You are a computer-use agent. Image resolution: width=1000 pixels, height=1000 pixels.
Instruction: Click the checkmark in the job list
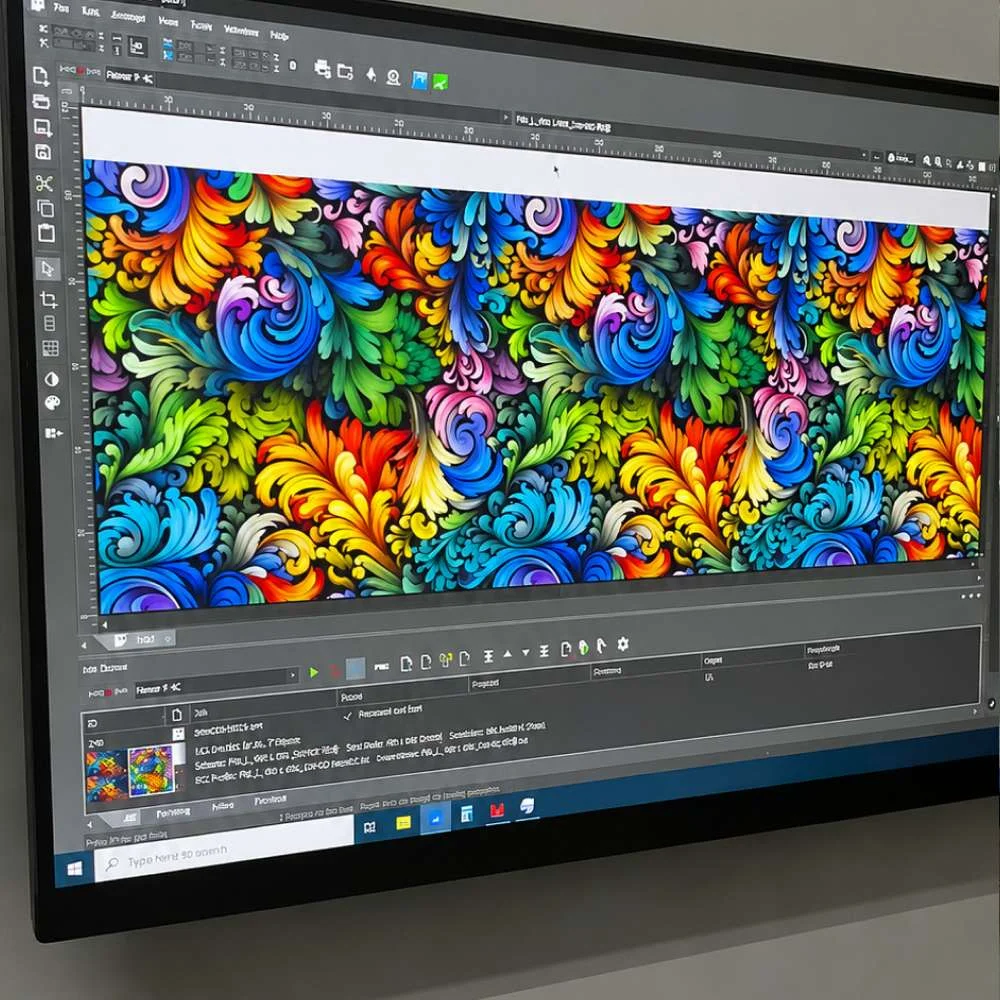[348, 716]
